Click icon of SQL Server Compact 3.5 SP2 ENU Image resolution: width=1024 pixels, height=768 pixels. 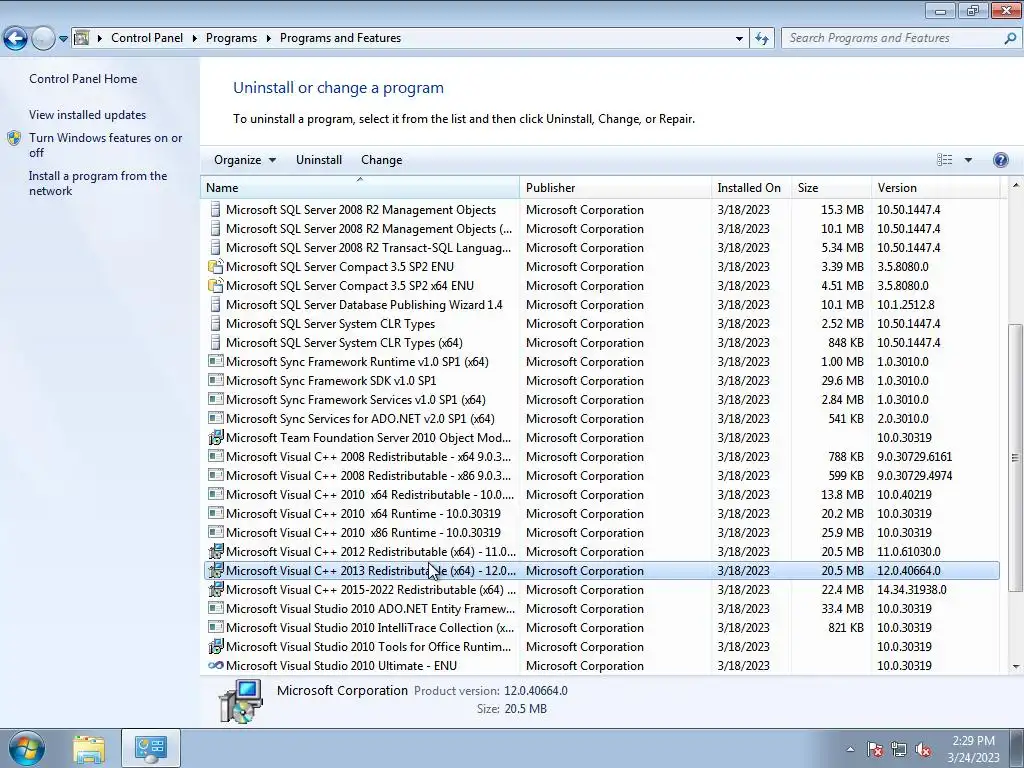pos(216,266)
